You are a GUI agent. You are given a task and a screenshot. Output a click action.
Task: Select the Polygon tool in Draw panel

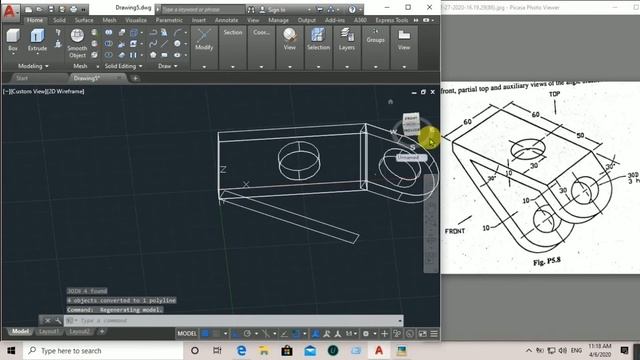[x=153, y=54]
